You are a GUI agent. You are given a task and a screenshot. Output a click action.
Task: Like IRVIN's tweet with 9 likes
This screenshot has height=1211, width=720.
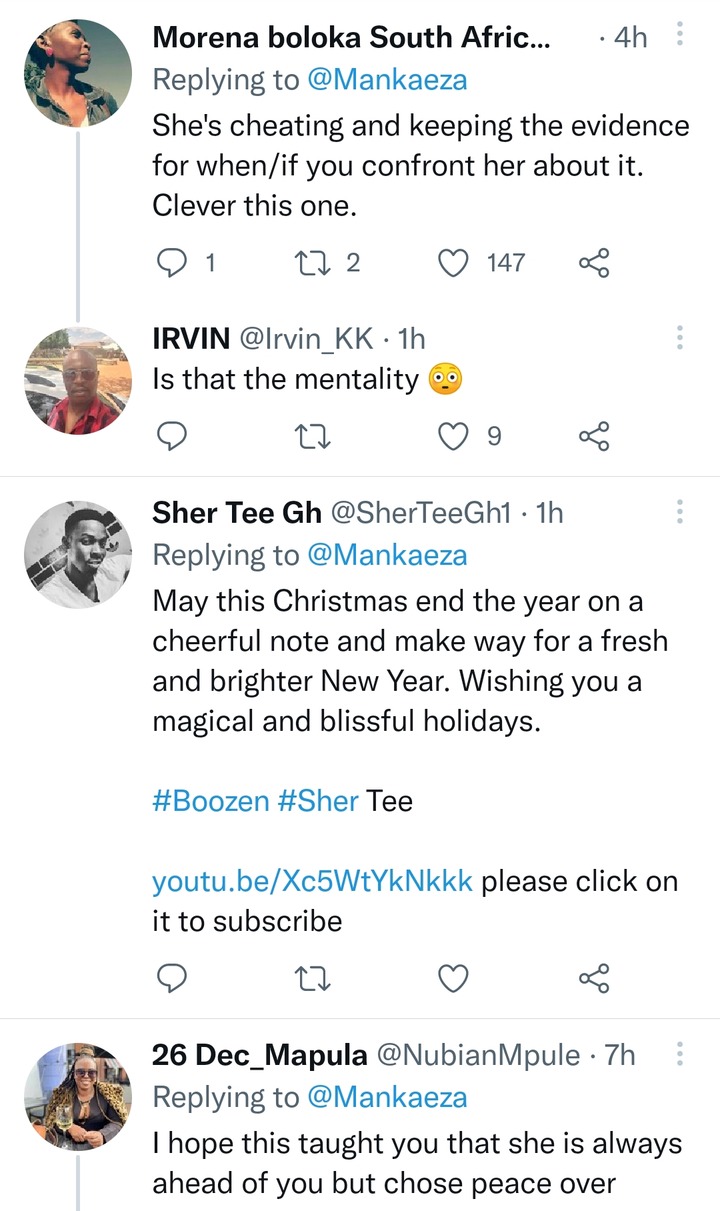click(455, 435)
